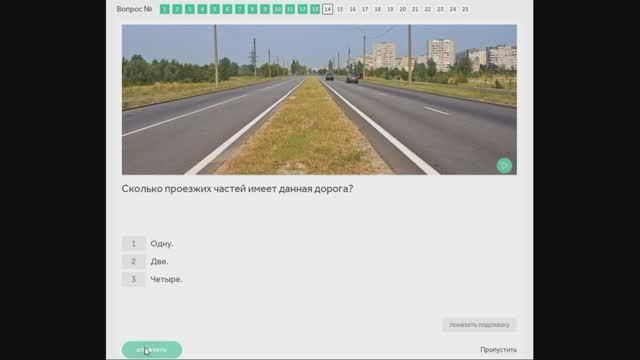Click the 'Вопрос №' label
Screen dimensions: 640x360
coord(134,9)
